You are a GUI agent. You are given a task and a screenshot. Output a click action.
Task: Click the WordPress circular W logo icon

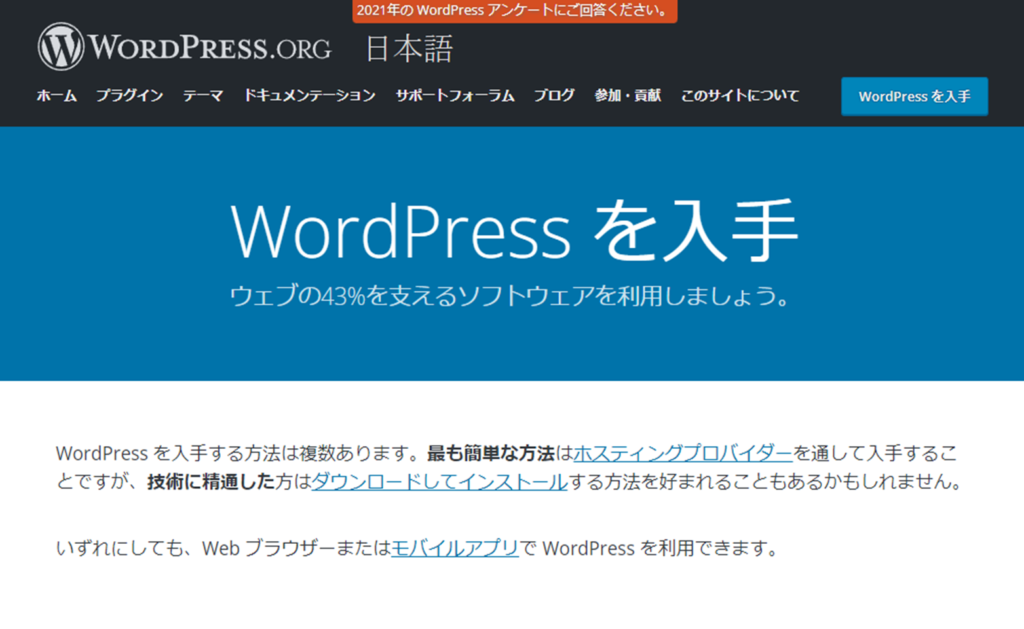click(x=61, y=47)
